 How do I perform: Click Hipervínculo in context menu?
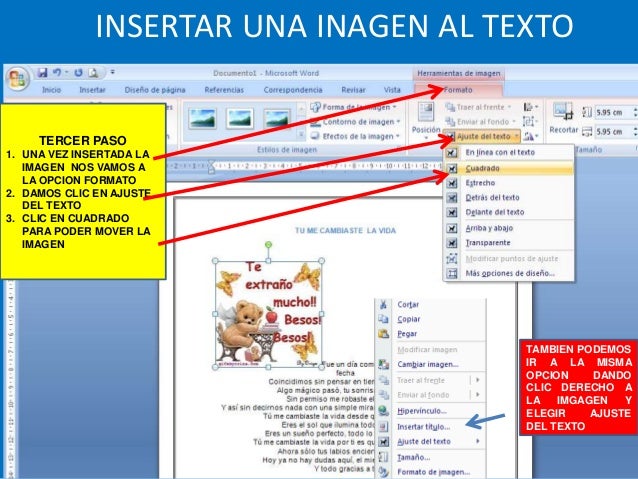coord(430,411)
